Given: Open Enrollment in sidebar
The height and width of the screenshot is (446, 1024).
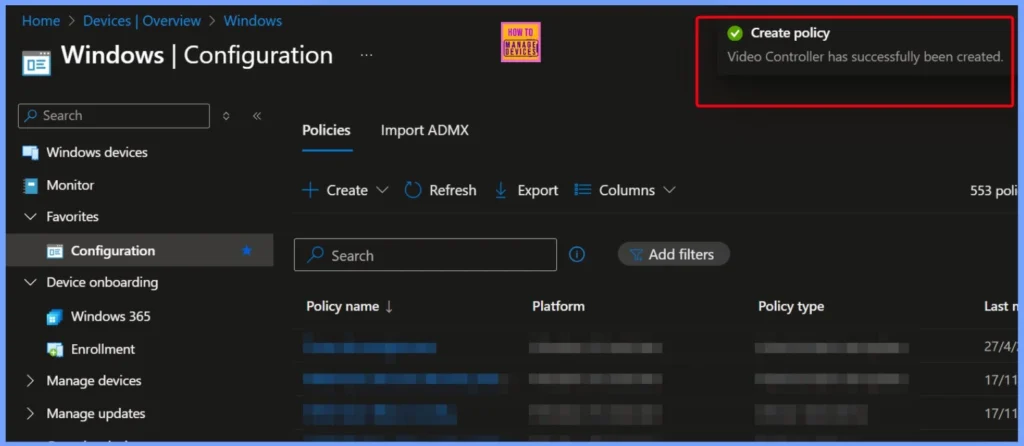Looking at the screenshot, I should tap(103, 349).
